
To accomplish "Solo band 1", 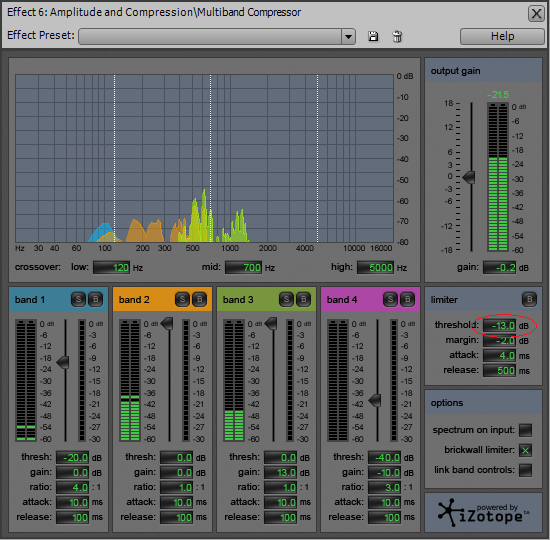I will (x=78, y=299).
